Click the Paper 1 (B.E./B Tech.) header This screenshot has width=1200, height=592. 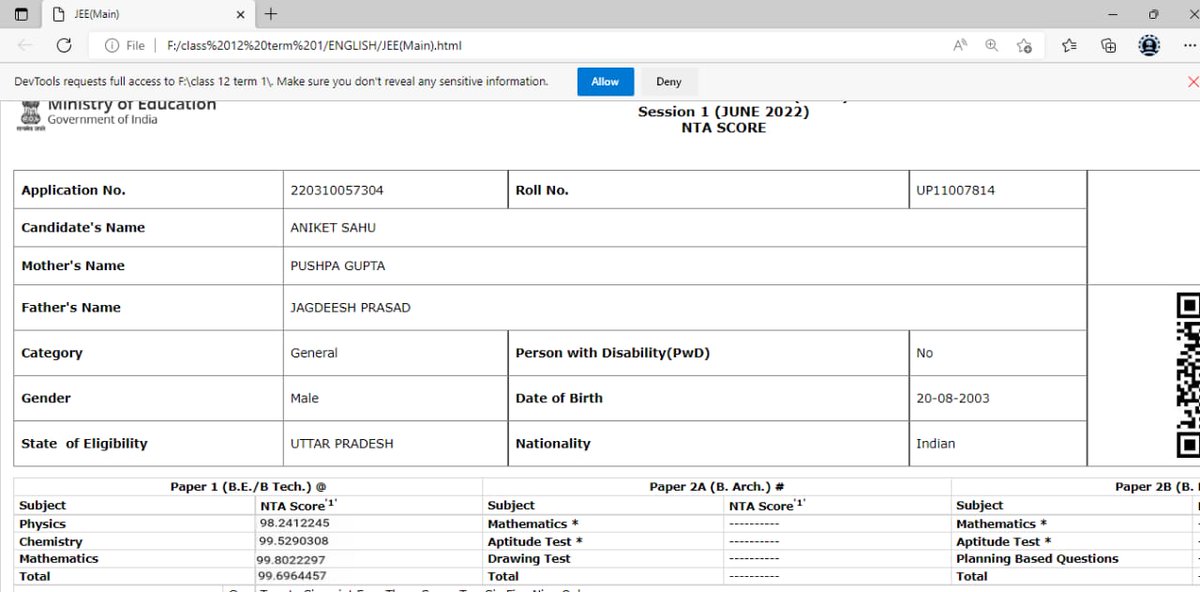248,487
